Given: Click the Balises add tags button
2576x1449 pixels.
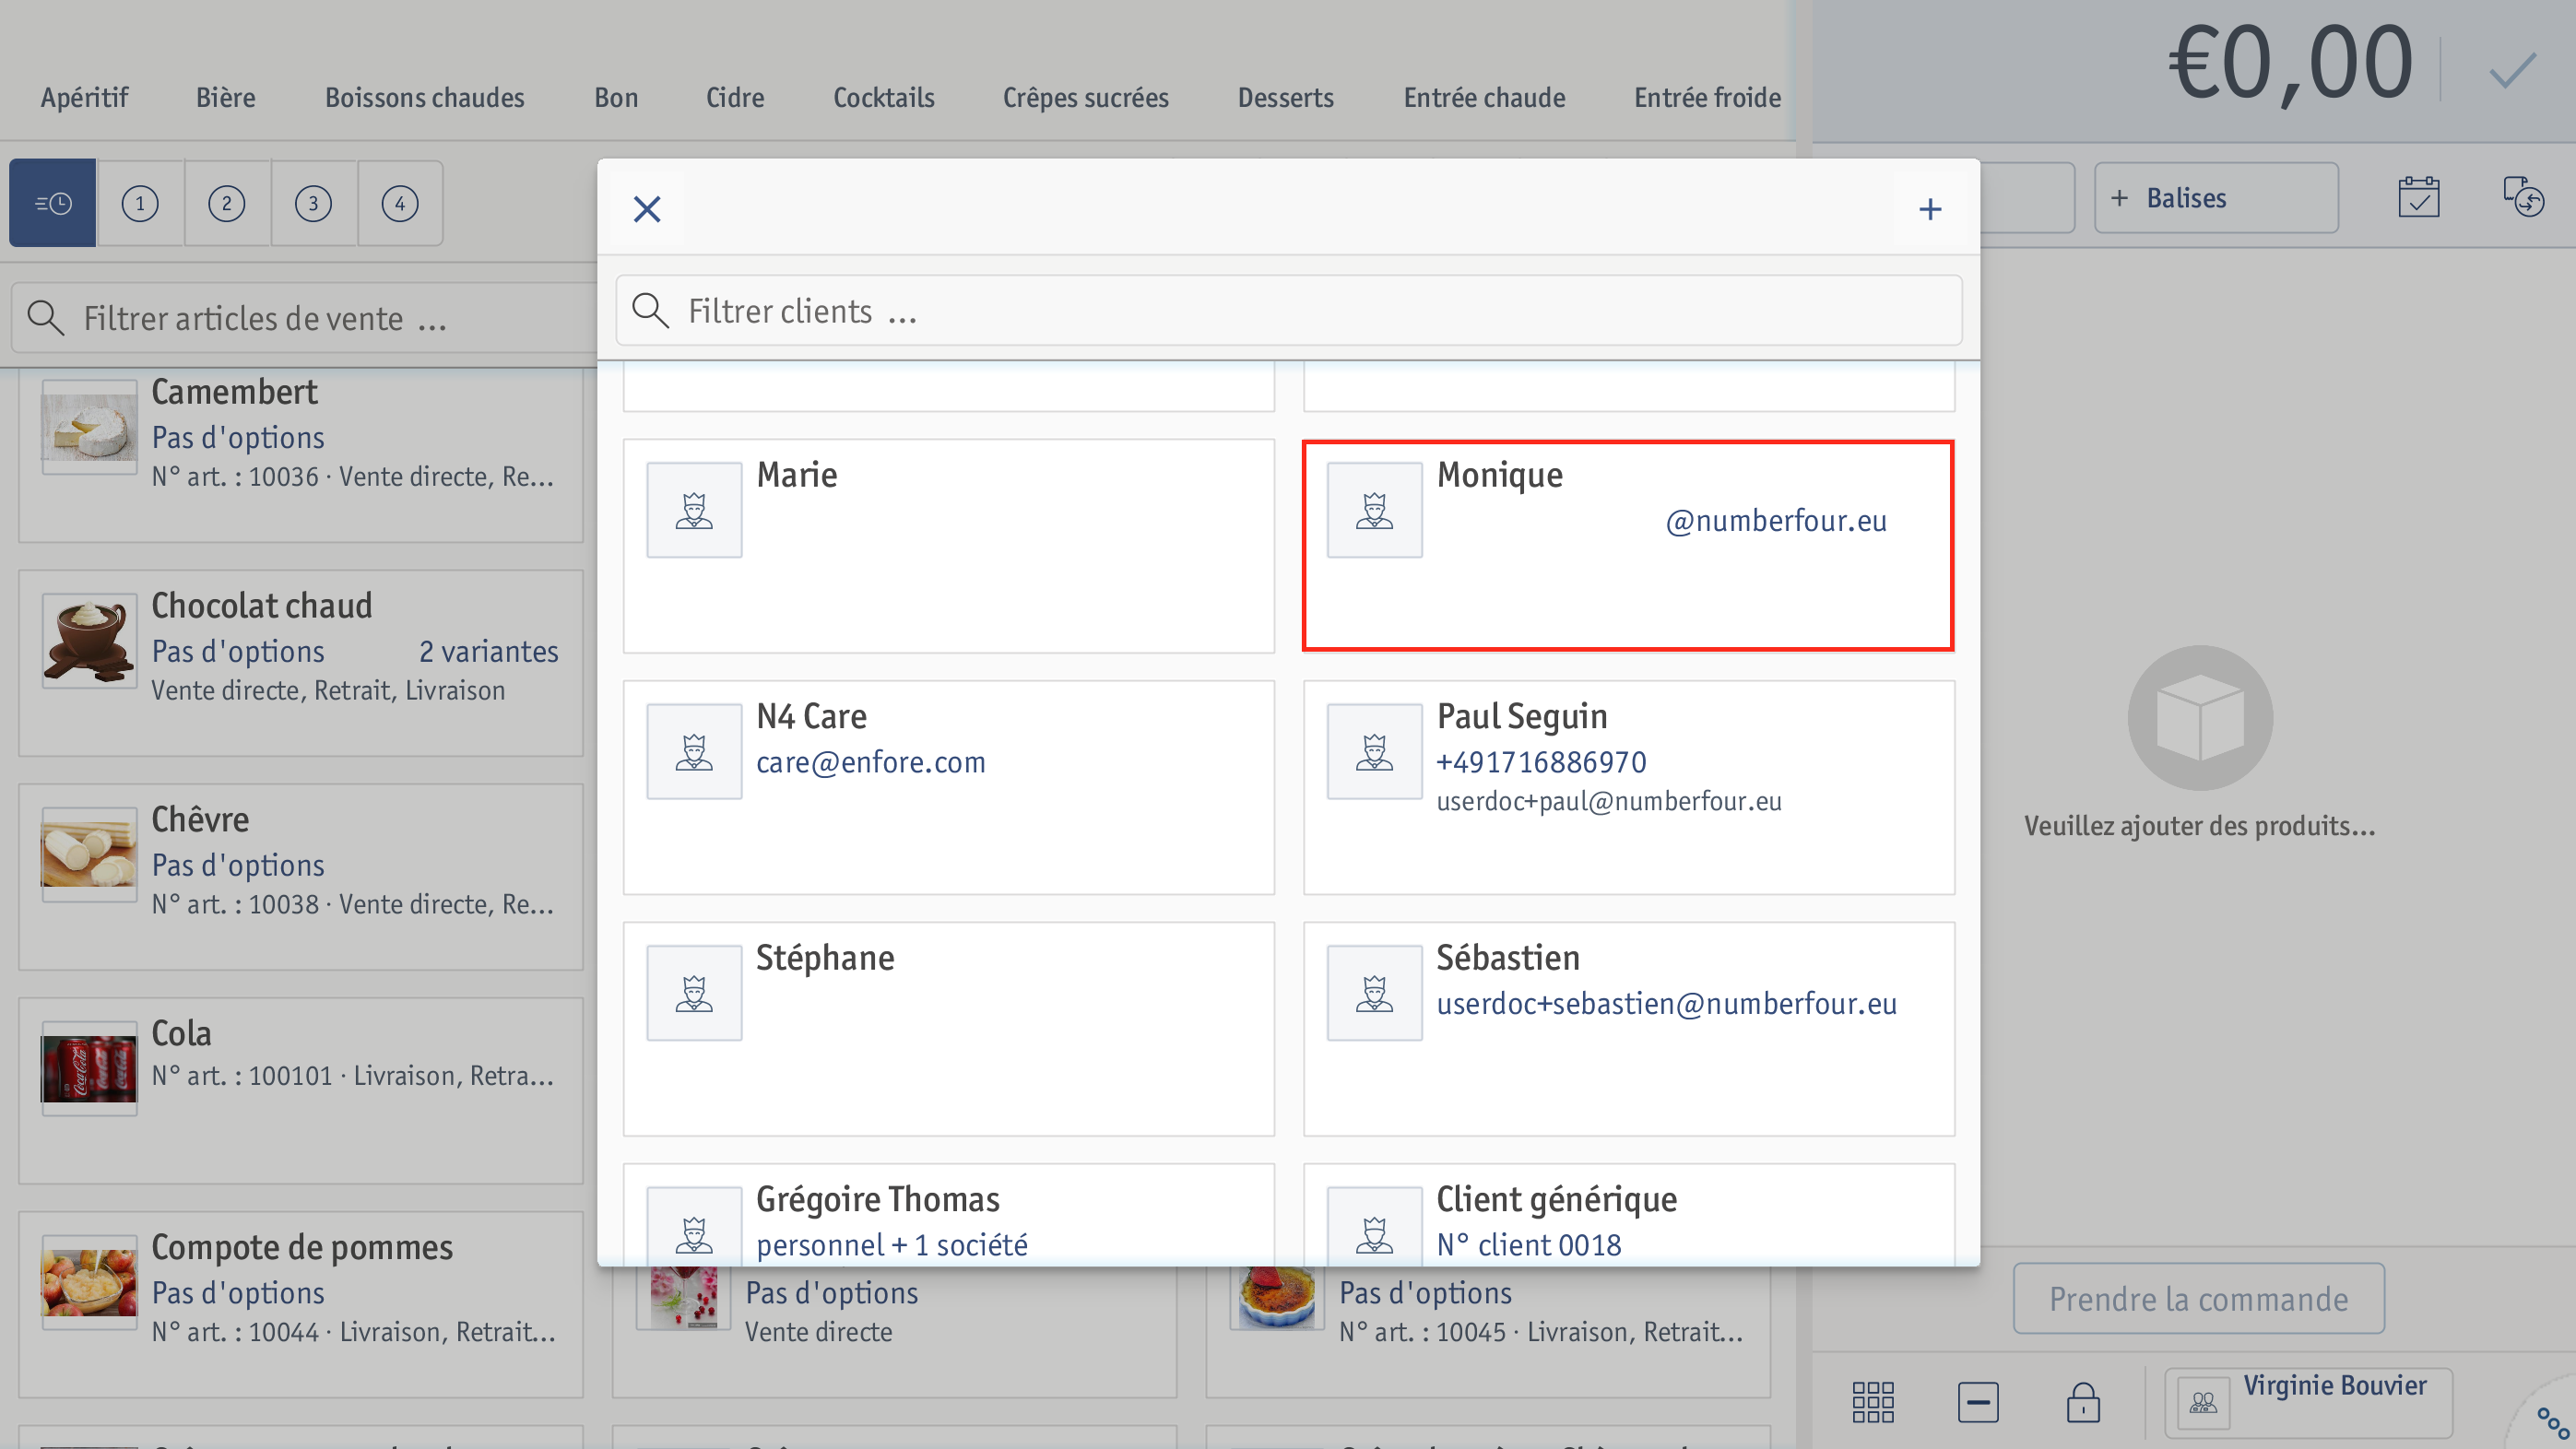Looking at the screenshot, I should (2216, 198).
